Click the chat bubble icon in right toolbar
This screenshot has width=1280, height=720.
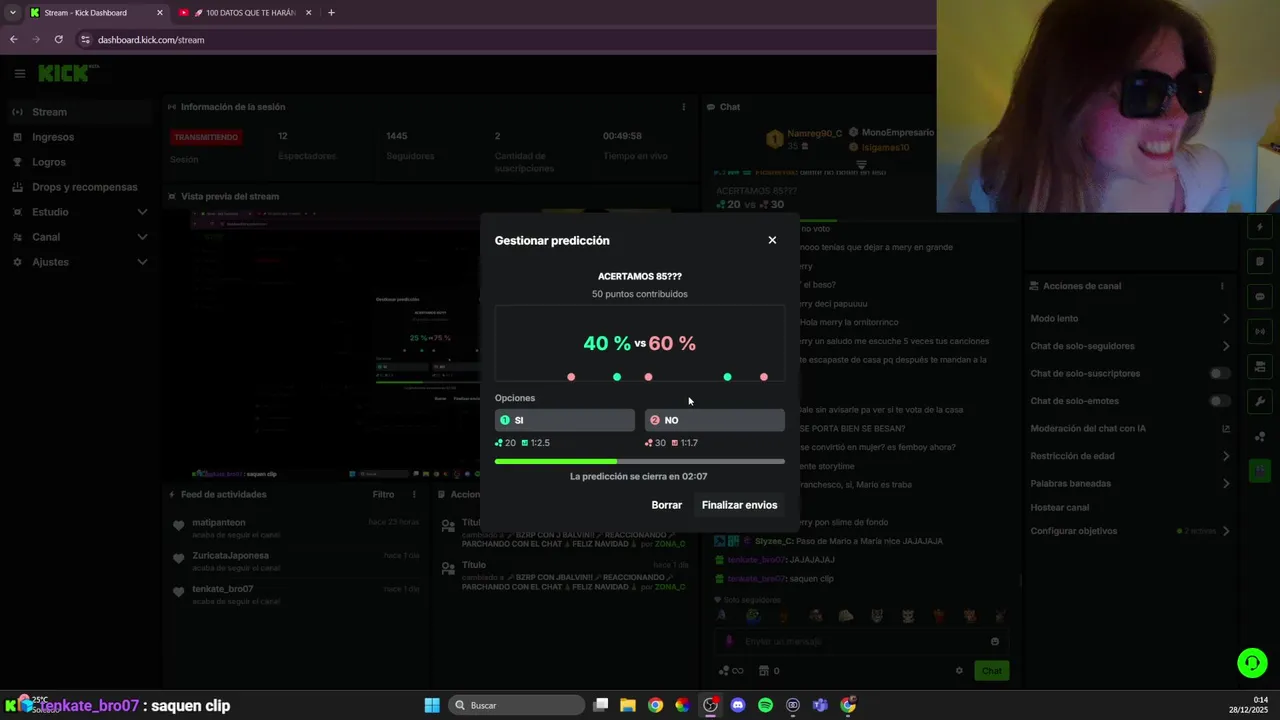pos(1260,297)
